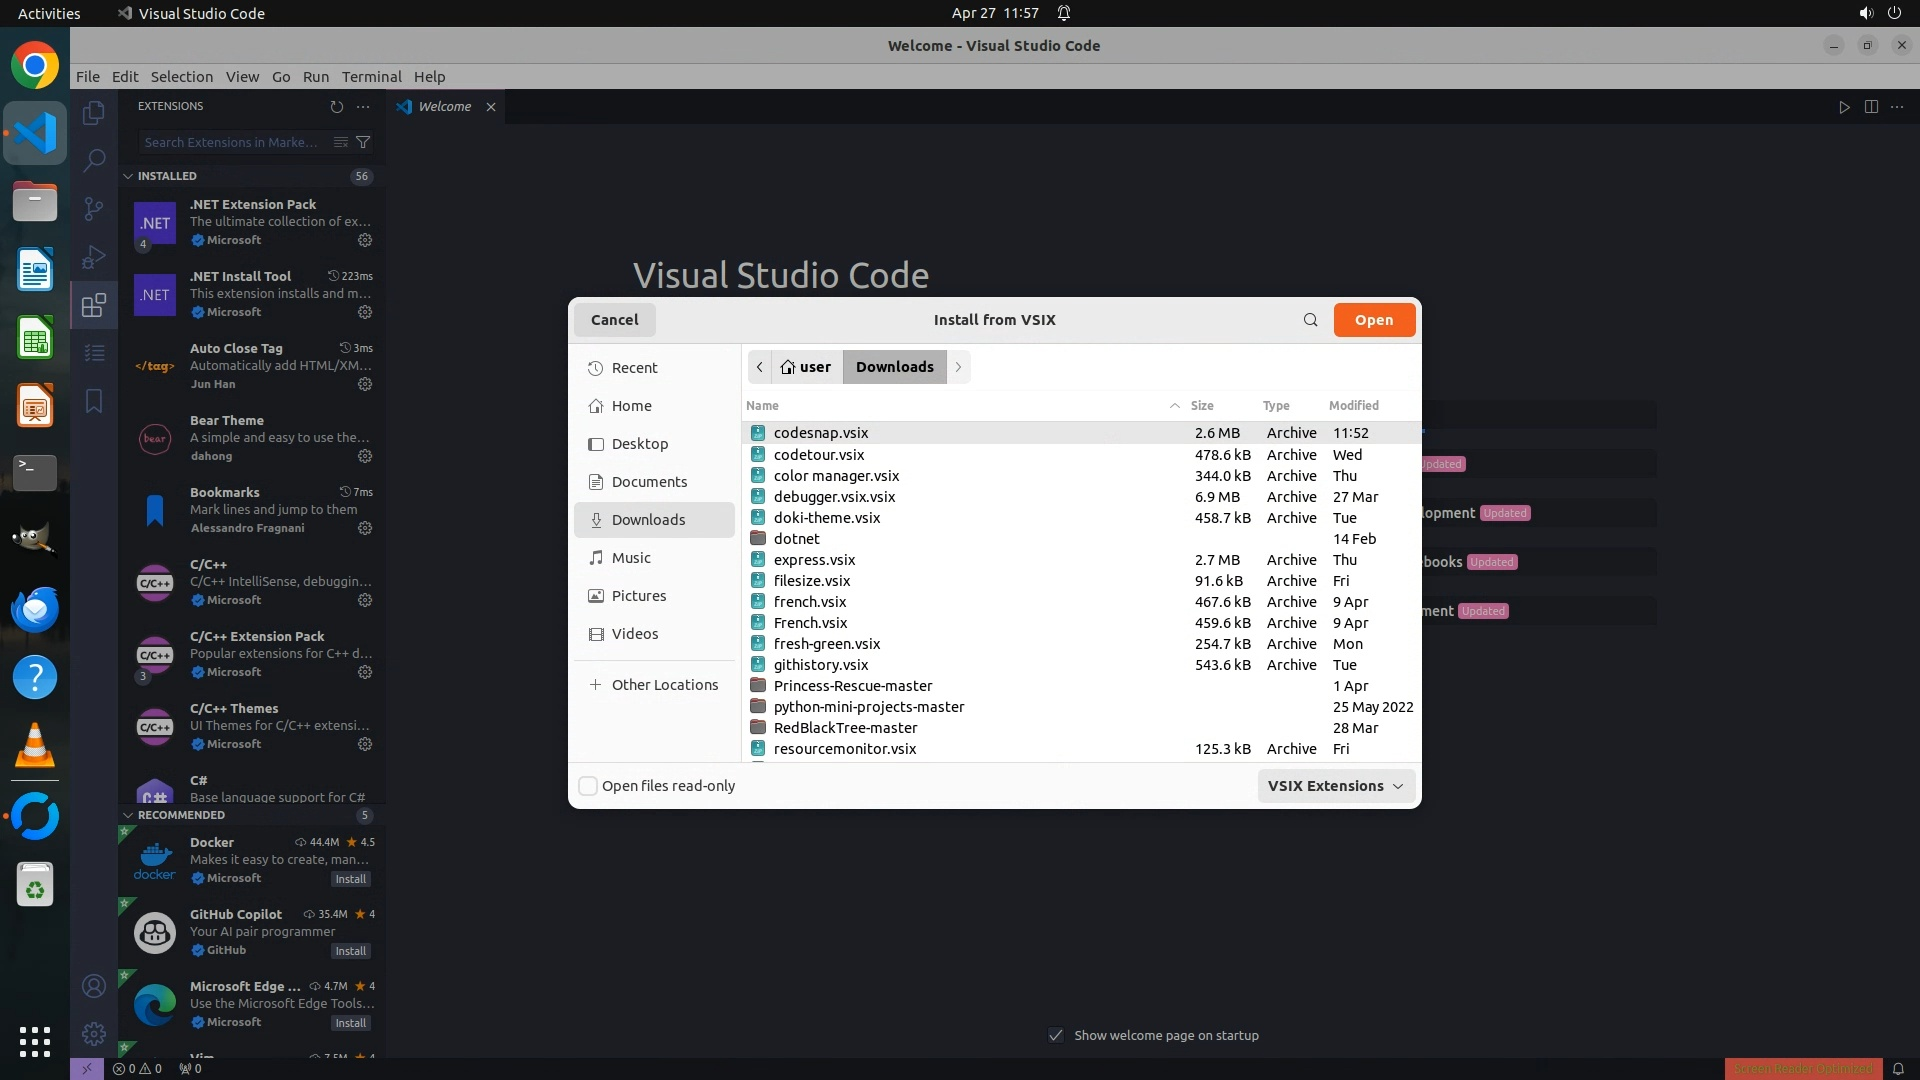
Task: Open the Terminal menu
Action: click(371, 77)
